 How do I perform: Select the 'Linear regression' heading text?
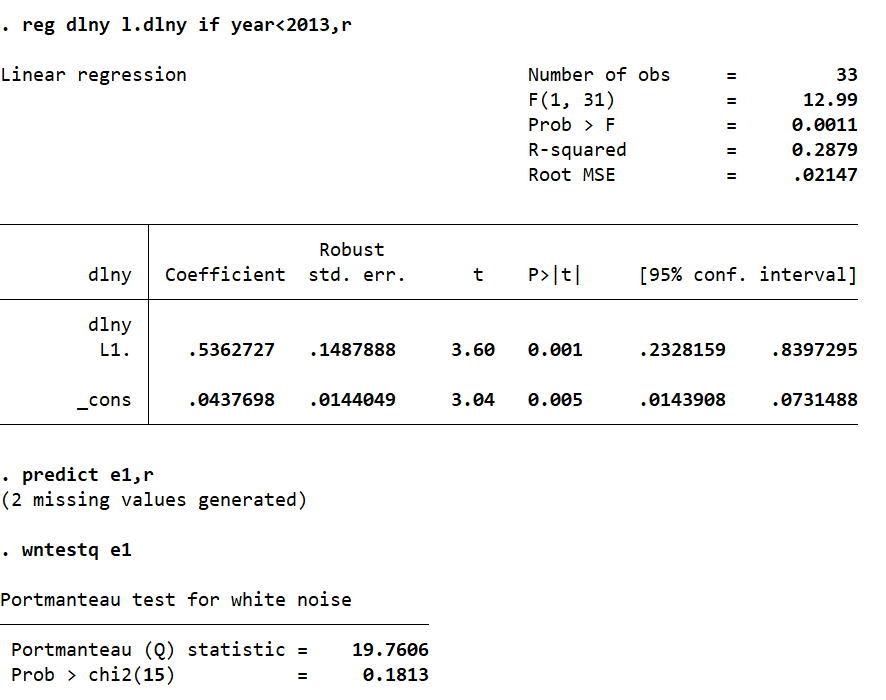coord(93,75)
